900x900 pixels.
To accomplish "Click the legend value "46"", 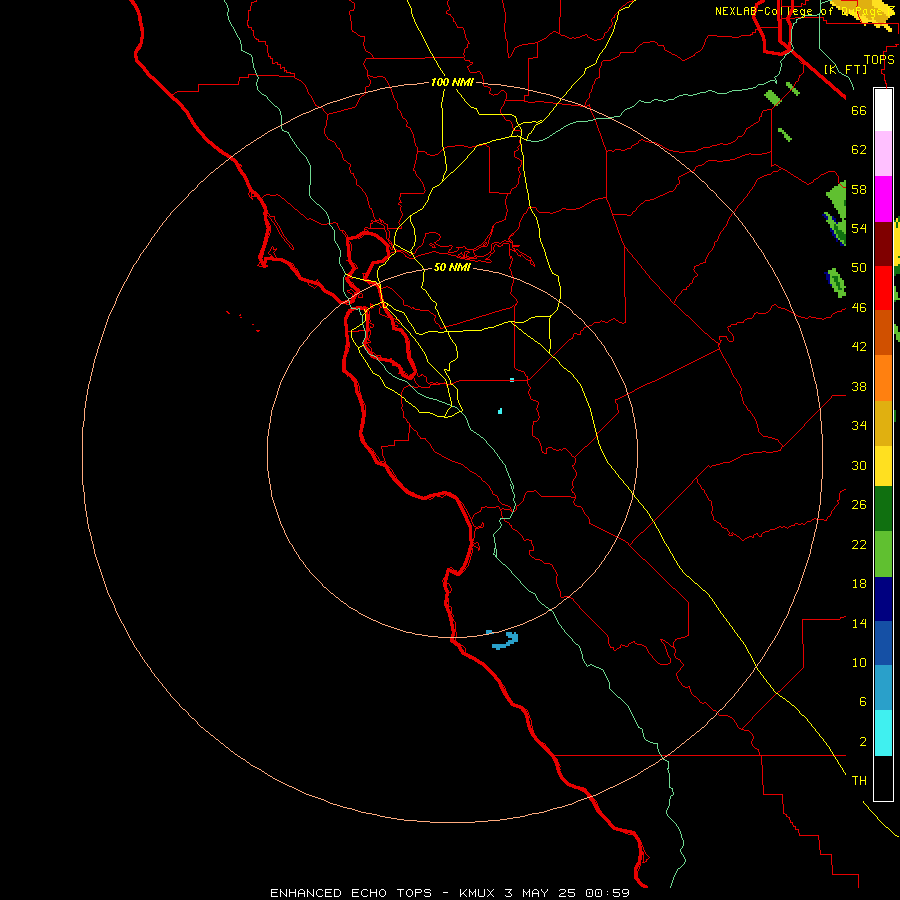I will pyautogui.click(x=859, y=308).
